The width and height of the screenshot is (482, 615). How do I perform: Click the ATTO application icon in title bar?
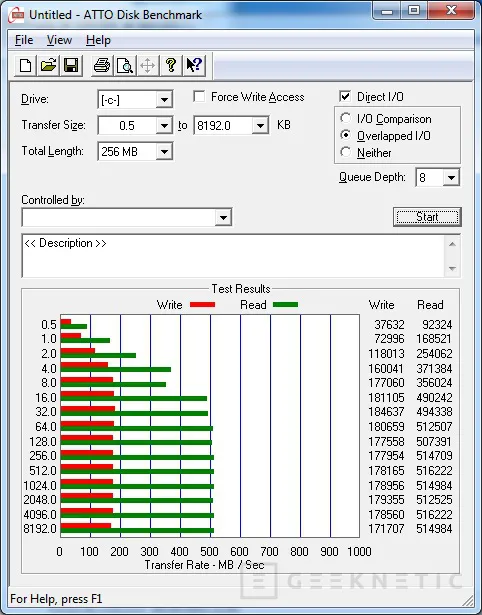[x=16, y=15]
